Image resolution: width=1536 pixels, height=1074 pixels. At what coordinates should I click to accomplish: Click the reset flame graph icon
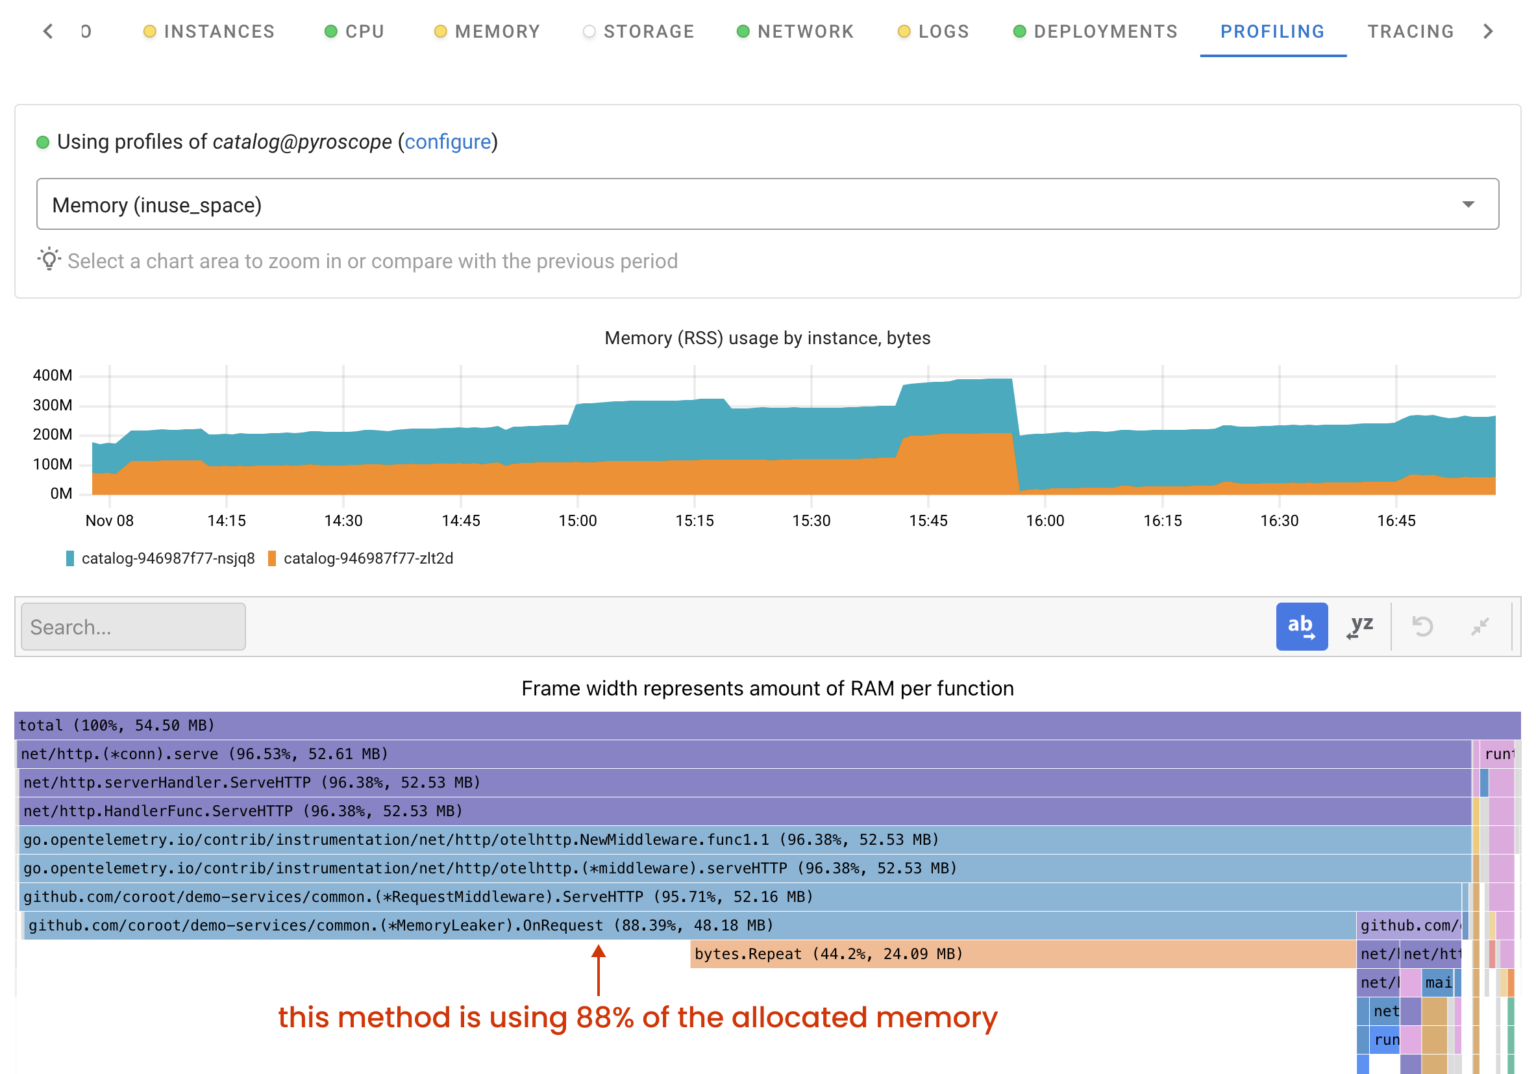pos(1421,626)
